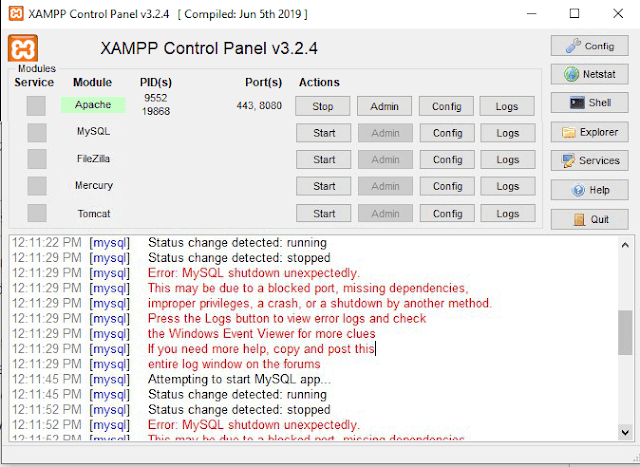
Task: Stop the Apache module
Action: click(x=322, y=106)
